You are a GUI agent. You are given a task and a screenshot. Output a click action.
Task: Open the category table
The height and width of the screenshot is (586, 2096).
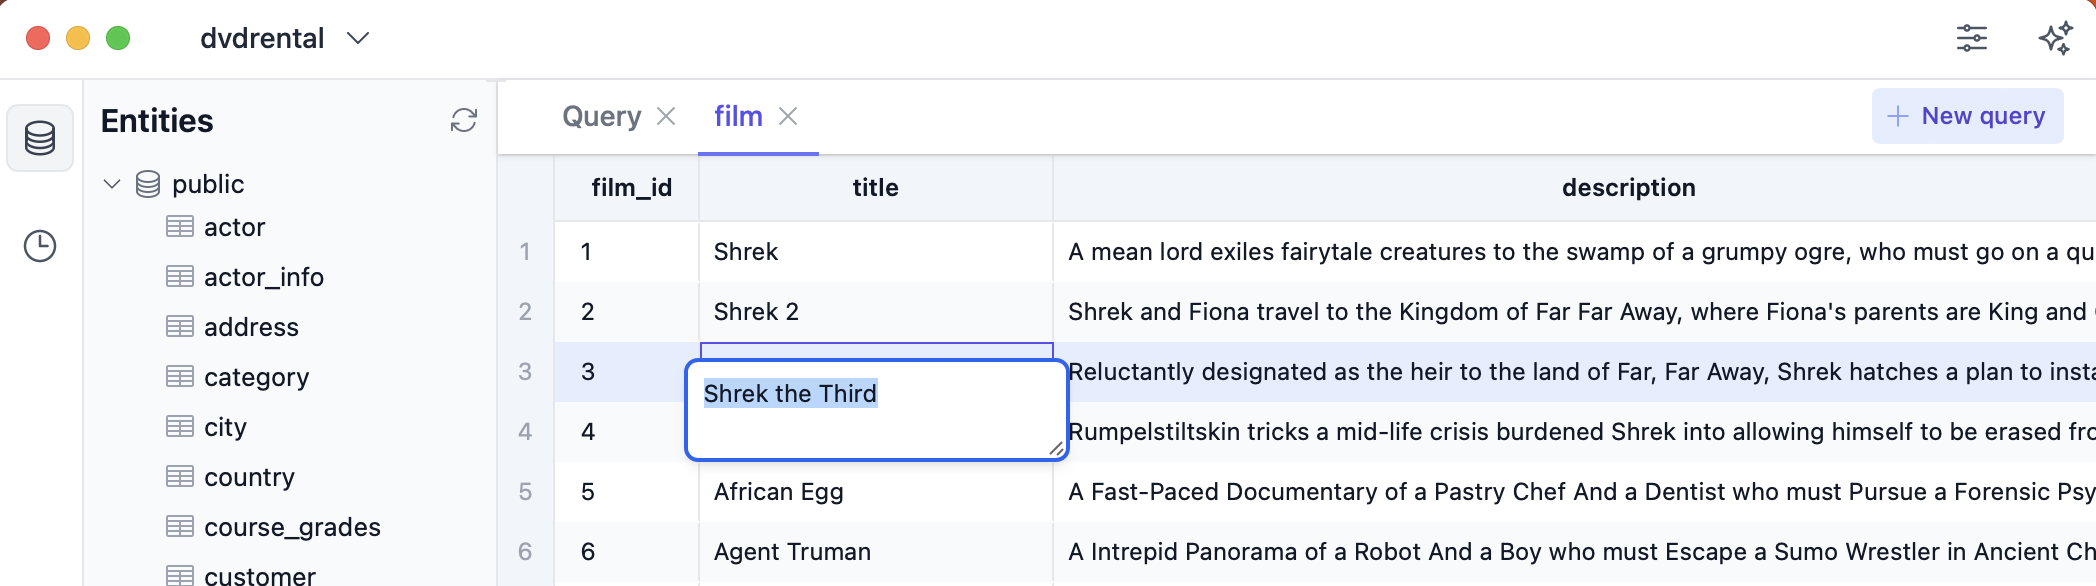coord(256,377)
